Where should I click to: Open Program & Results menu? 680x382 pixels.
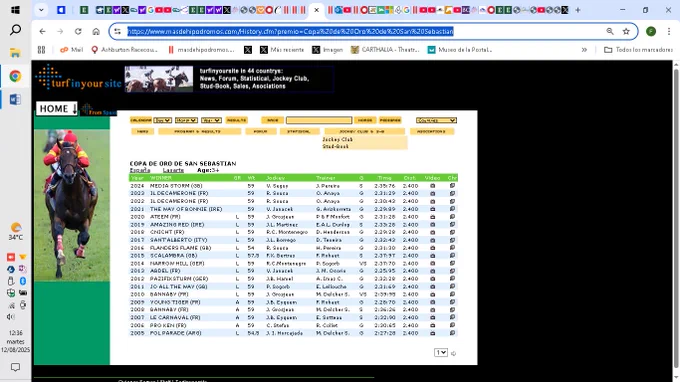[199, 131]
